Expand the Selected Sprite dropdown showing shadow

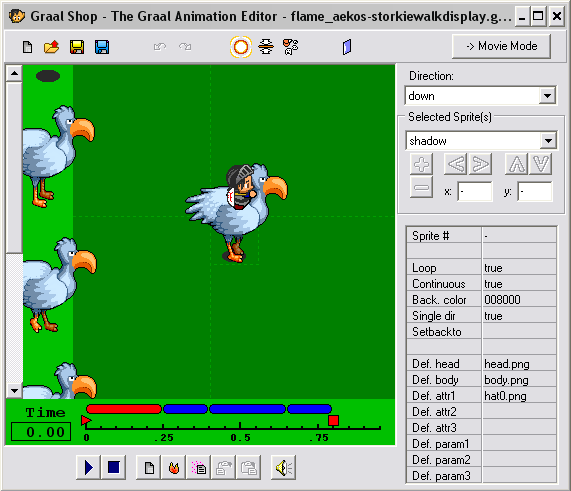[x=548, y=141]
